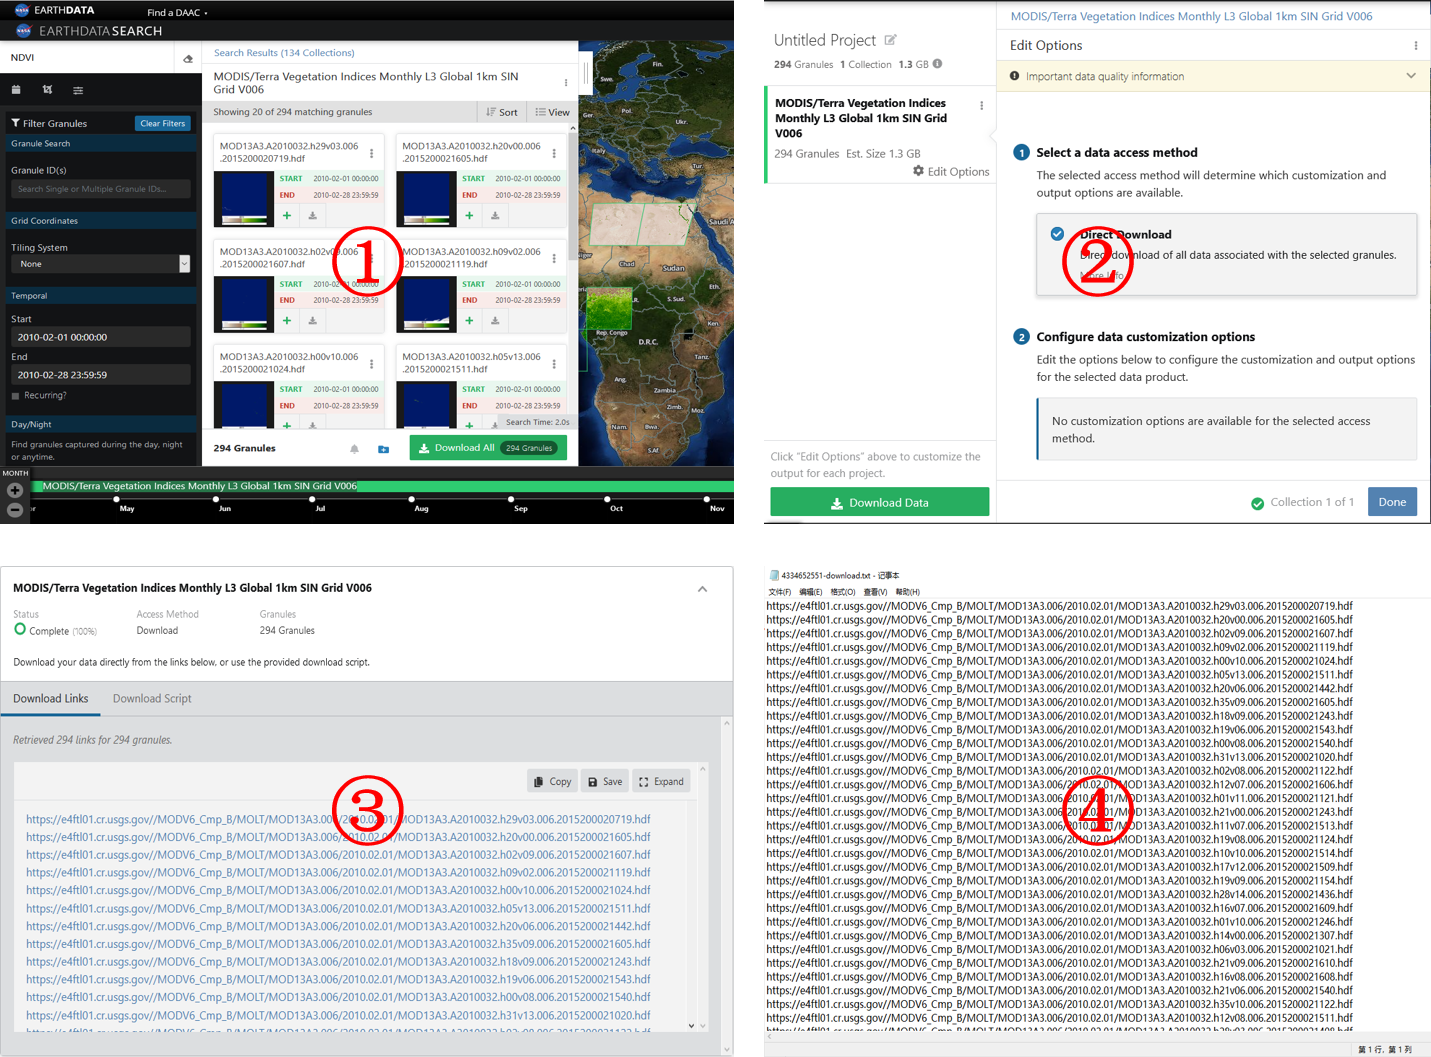Zoom in timeline with plus button
This screenshot has width=1431, height=1057.
click(x=15, y=490)
